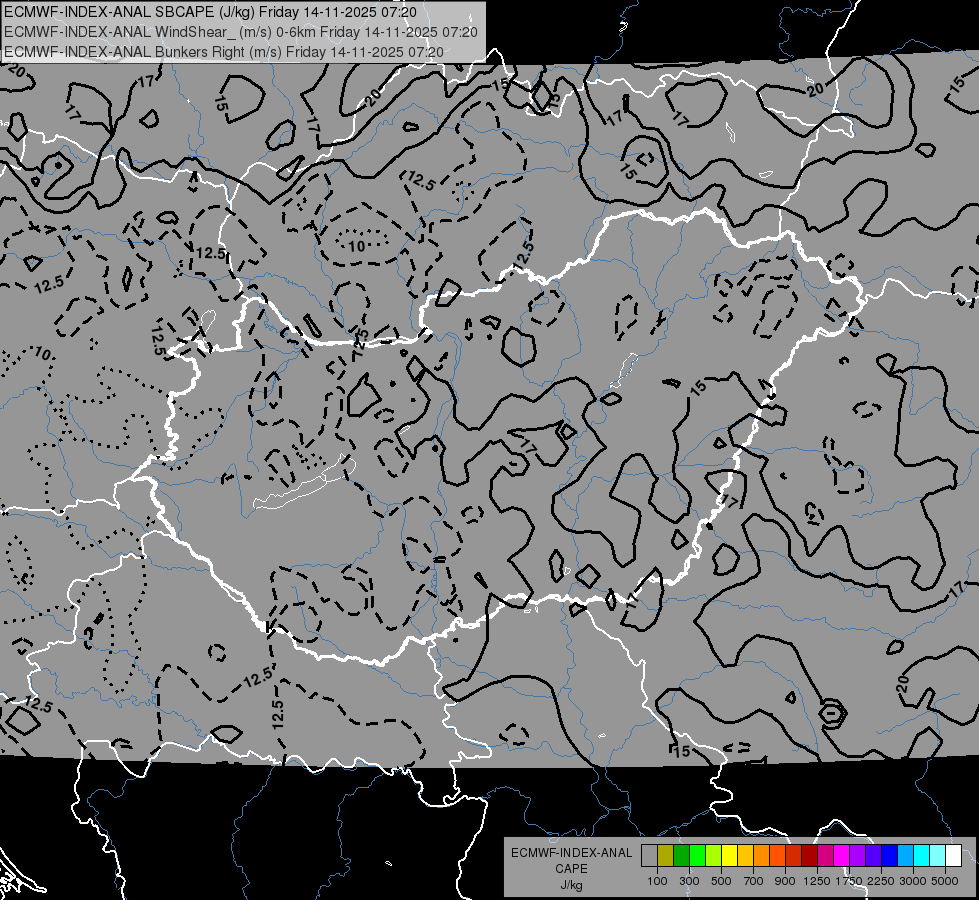Pick the dark green legend swatch
Image resolution: width=979 pixels, height=900 pixels.
pos(682,856)
